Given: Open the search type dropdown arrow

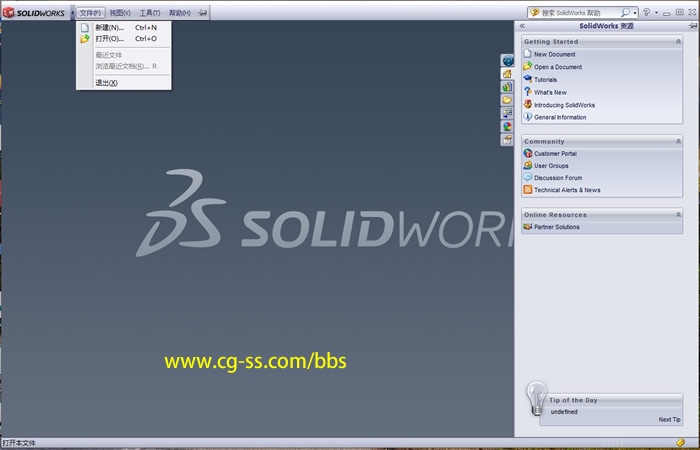Looking at the screenshot, I should click(635, 13).
